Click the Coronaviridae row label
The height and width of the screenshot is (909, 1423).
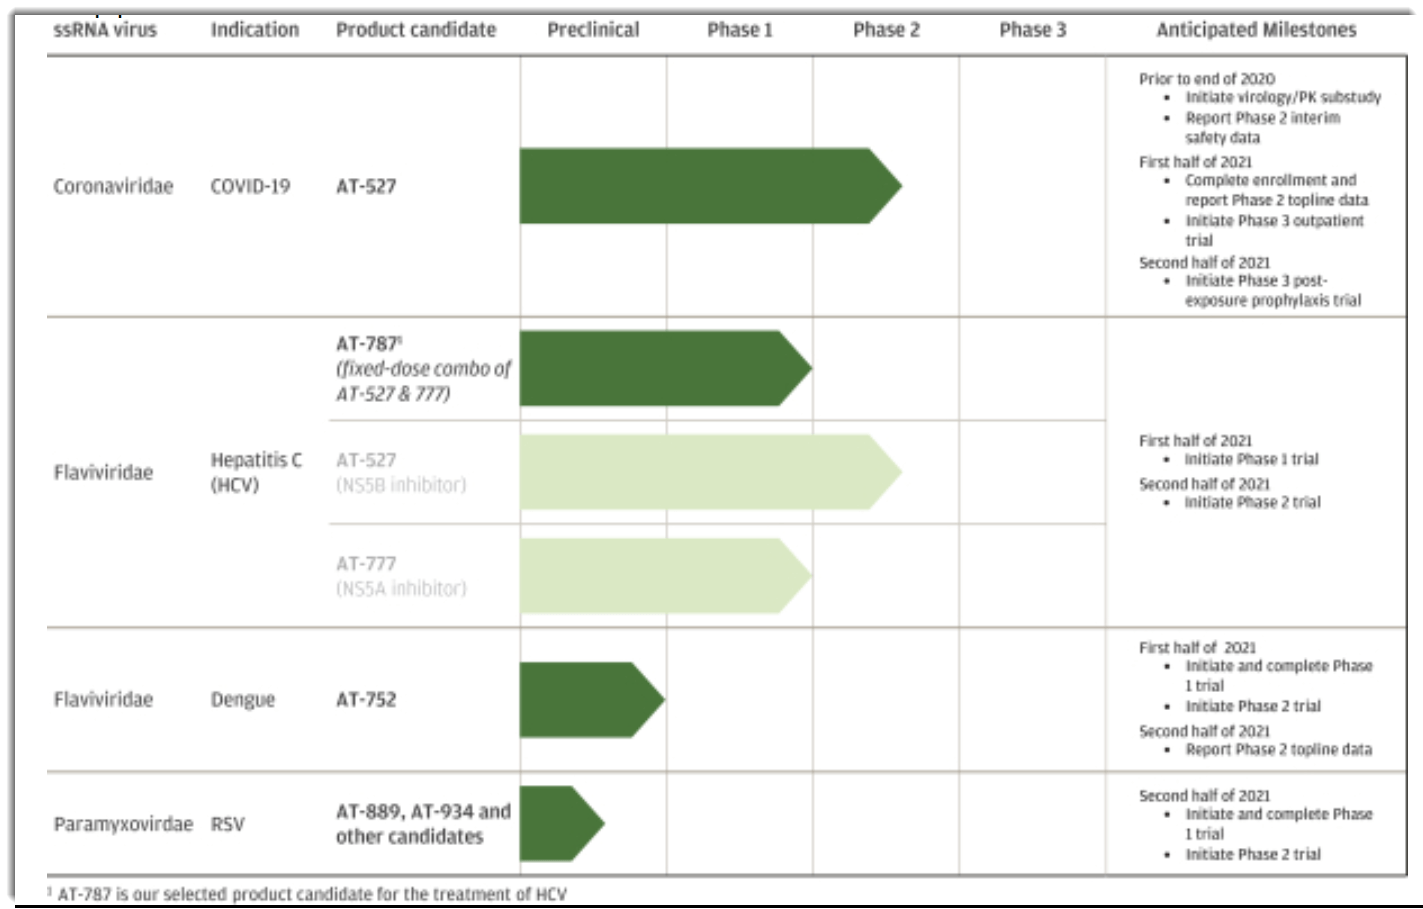point(113,187)
